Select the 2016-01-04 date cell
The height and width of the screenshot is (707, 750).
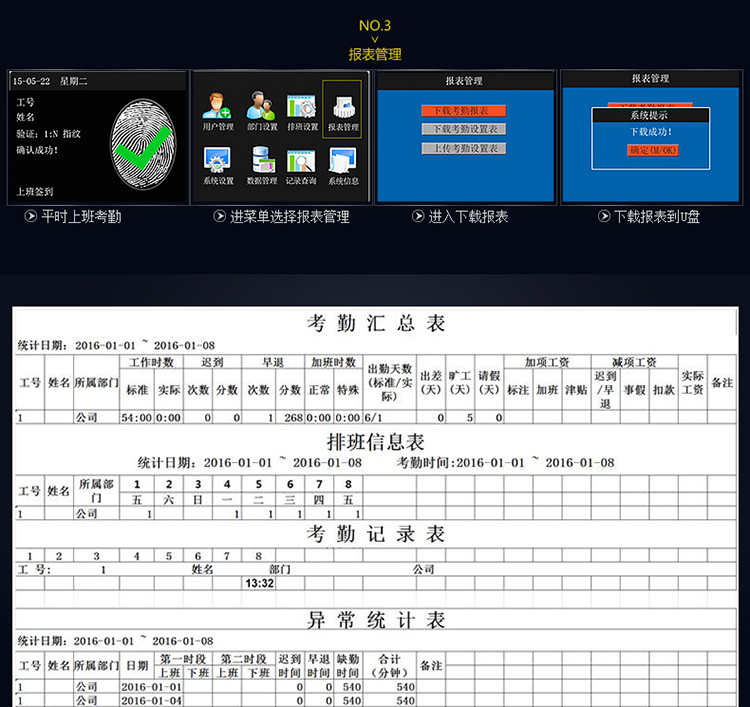point(151,700)
